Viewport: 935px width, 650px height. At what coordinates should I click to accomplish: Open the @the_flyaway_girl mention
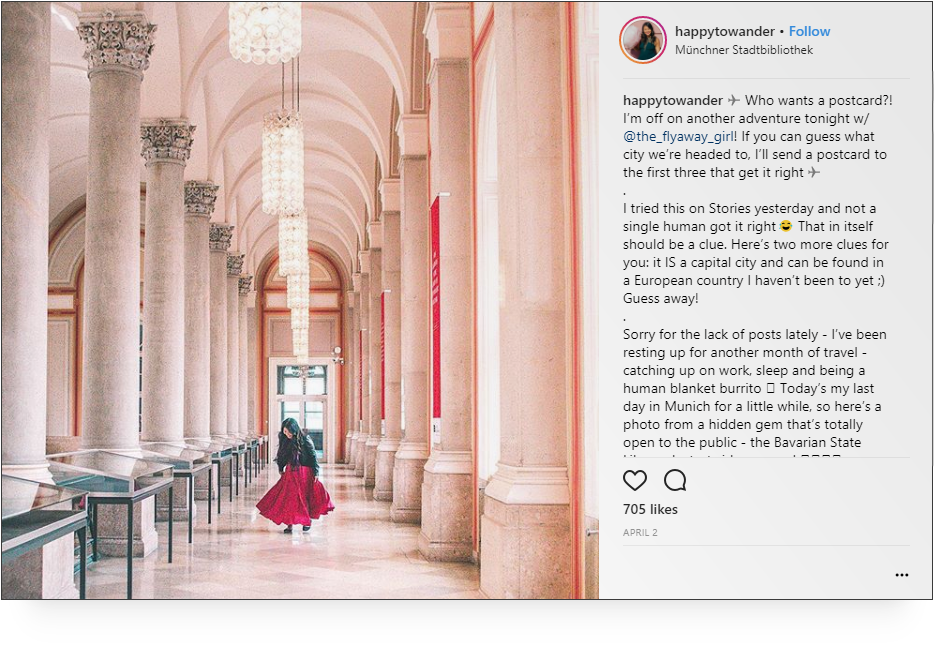679,137
